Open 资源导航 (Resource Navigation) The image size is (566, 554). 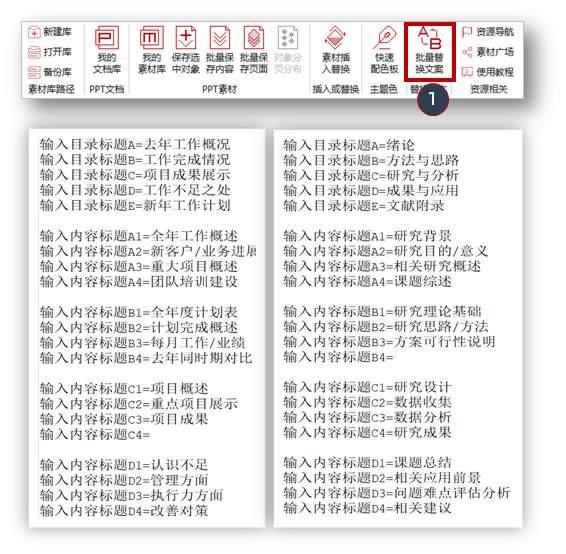click(488, 32)
